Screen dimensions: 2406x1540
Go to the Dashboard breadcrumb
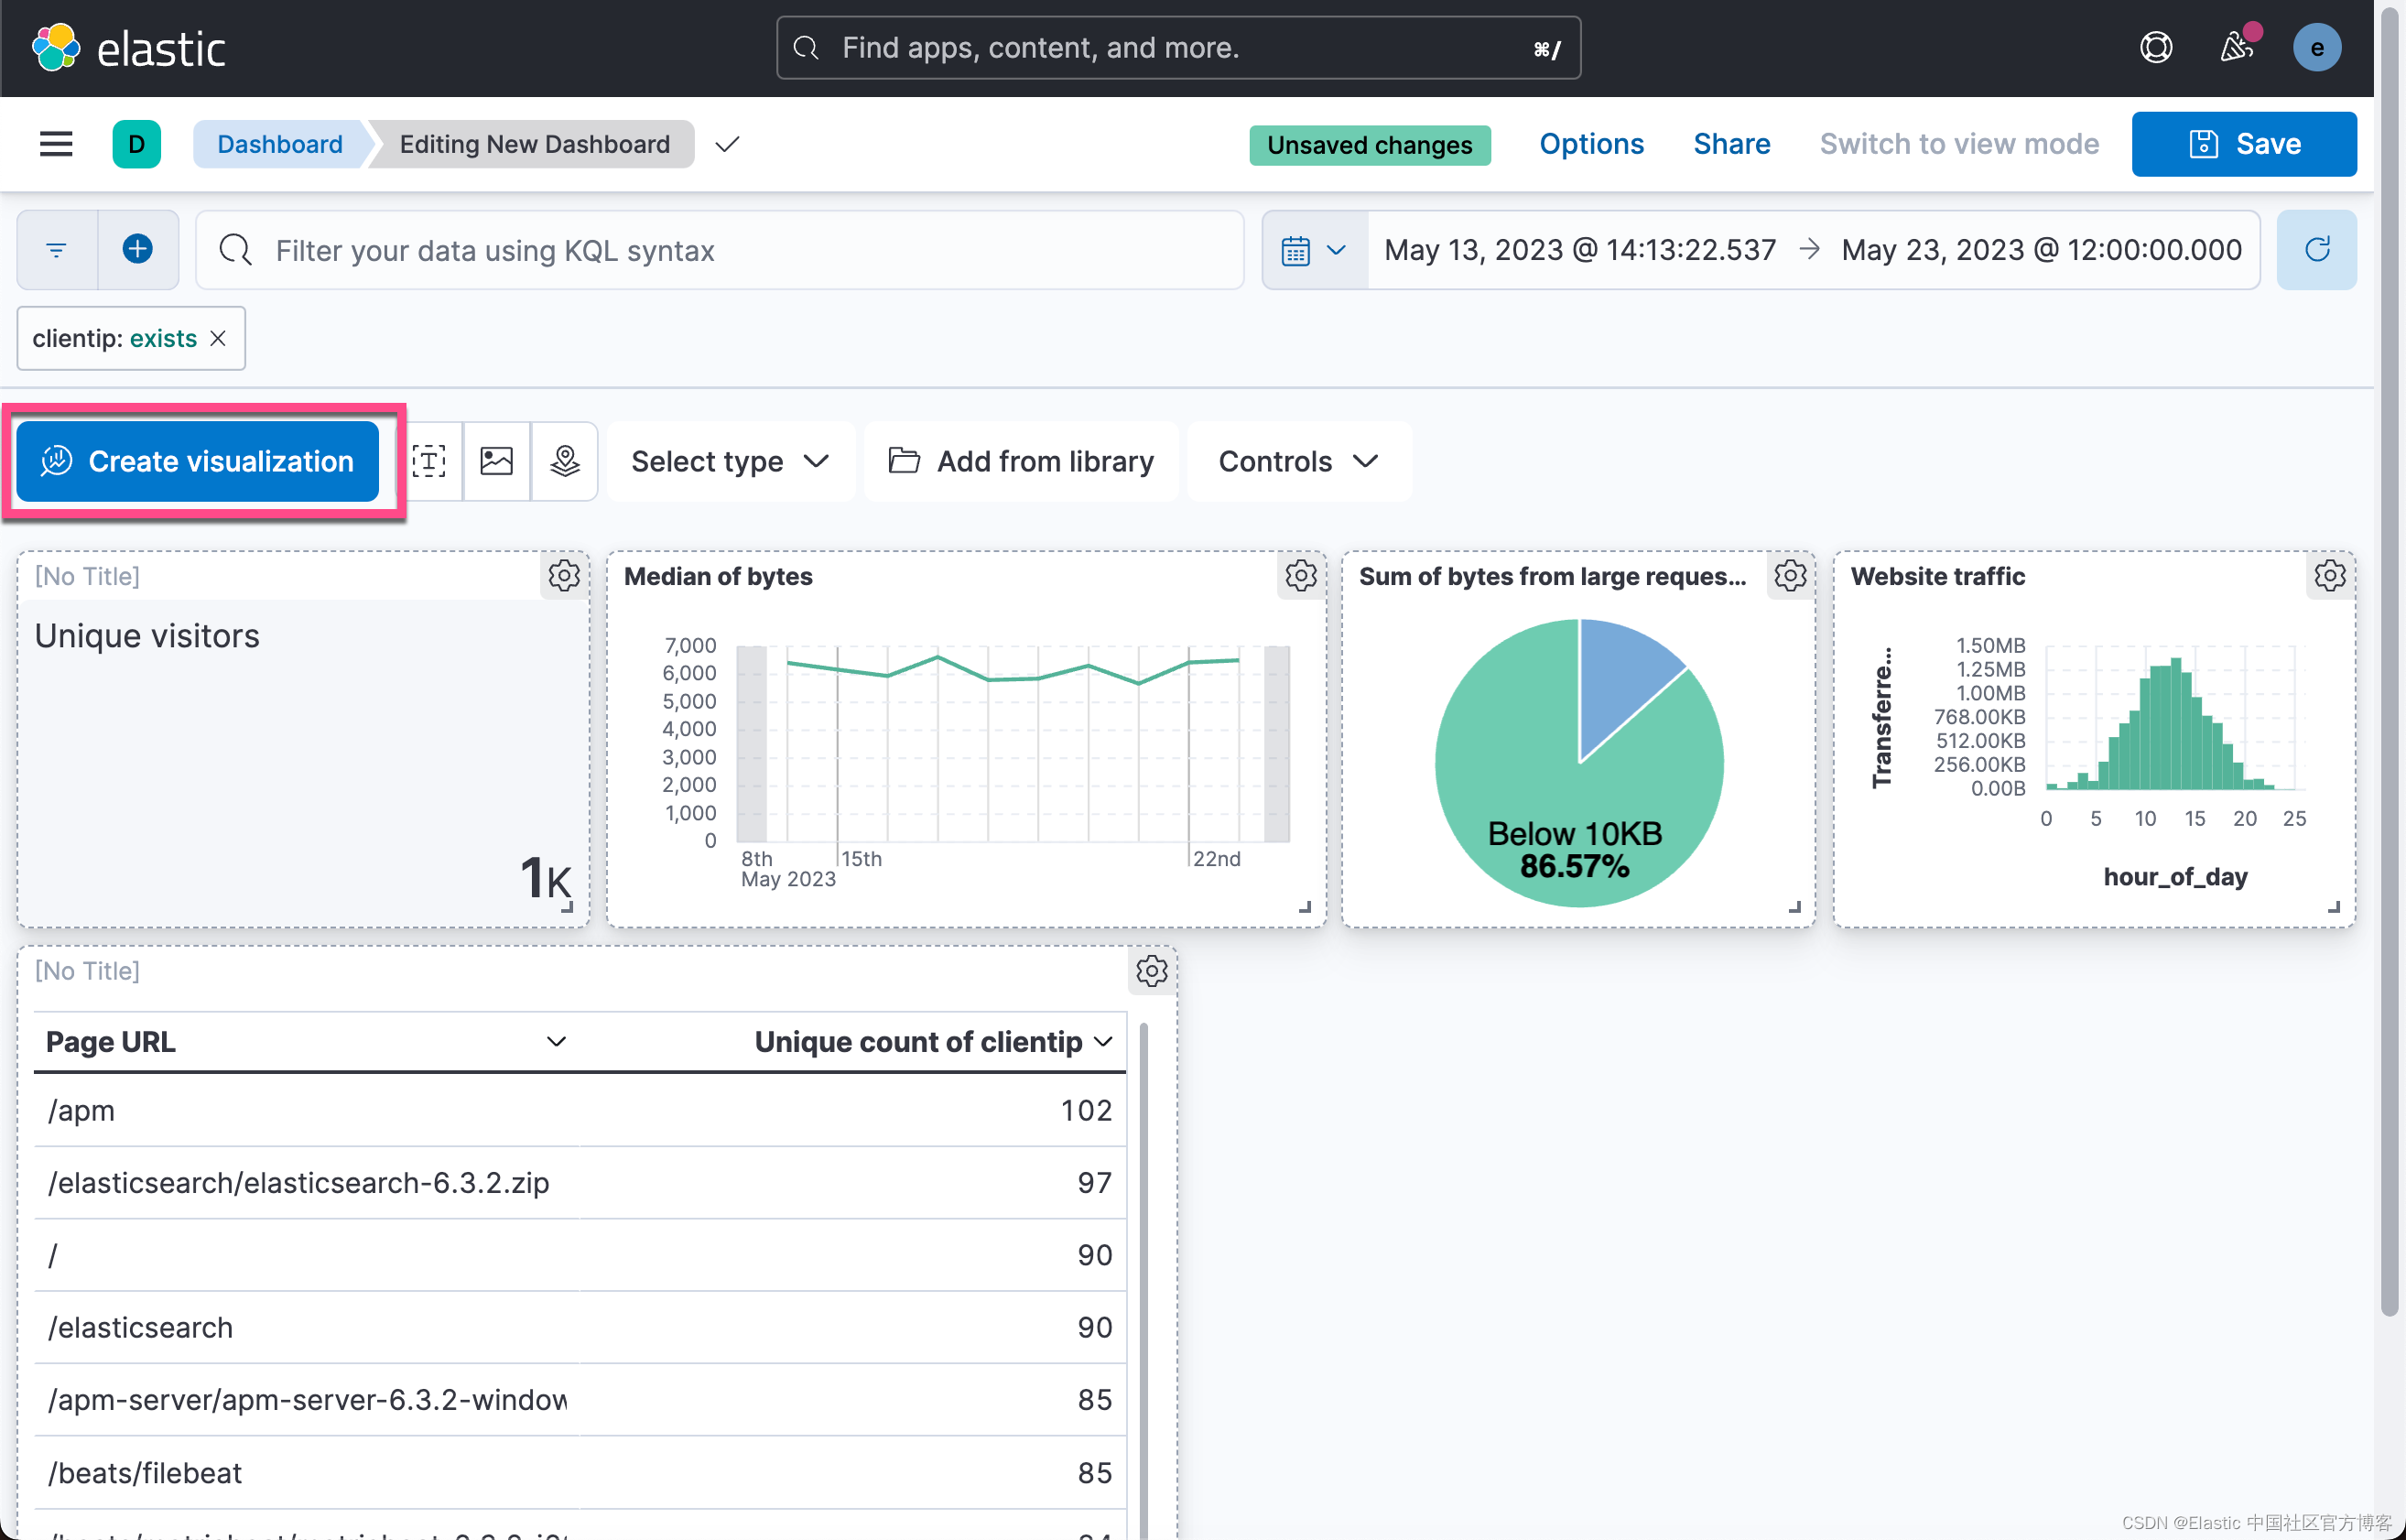point(280,144)
